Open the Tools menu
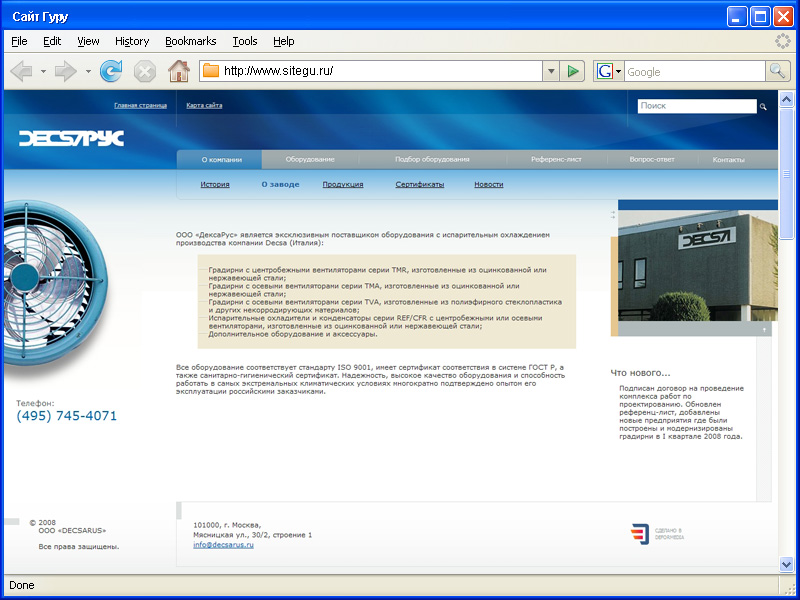Screen dimensions: 800x600 pos(245,41)
